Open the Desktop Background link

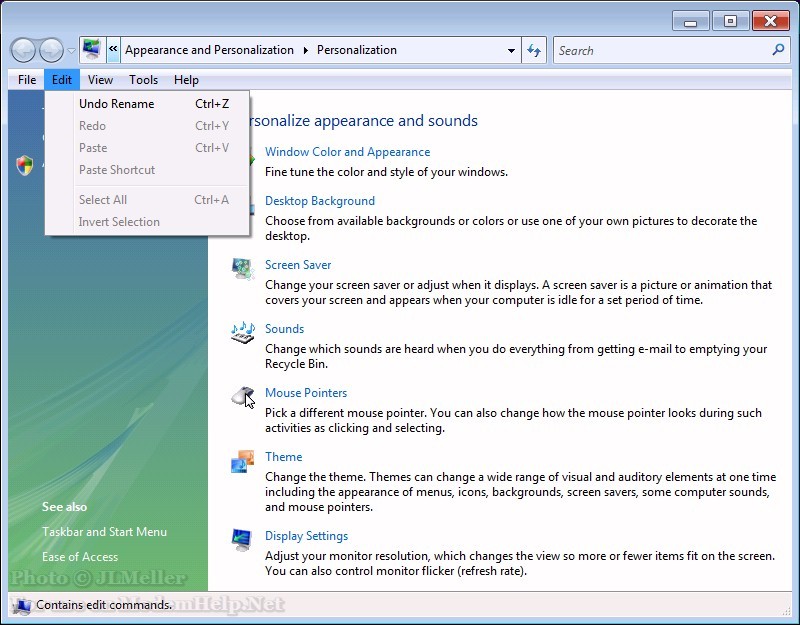click(x=320, y=201)
